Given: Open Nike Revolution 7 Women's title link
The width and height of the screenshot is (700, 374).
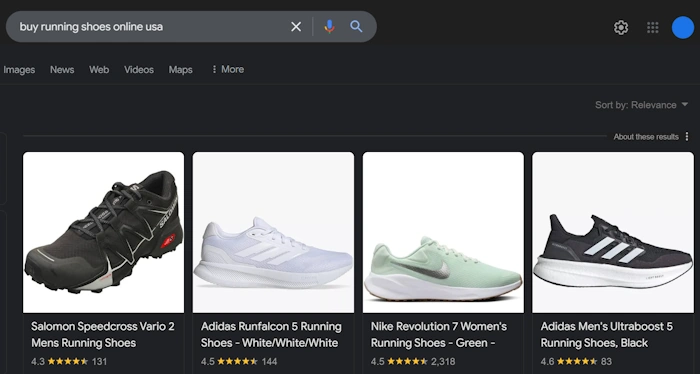Looking at the screenshot, I should [439, 335].
